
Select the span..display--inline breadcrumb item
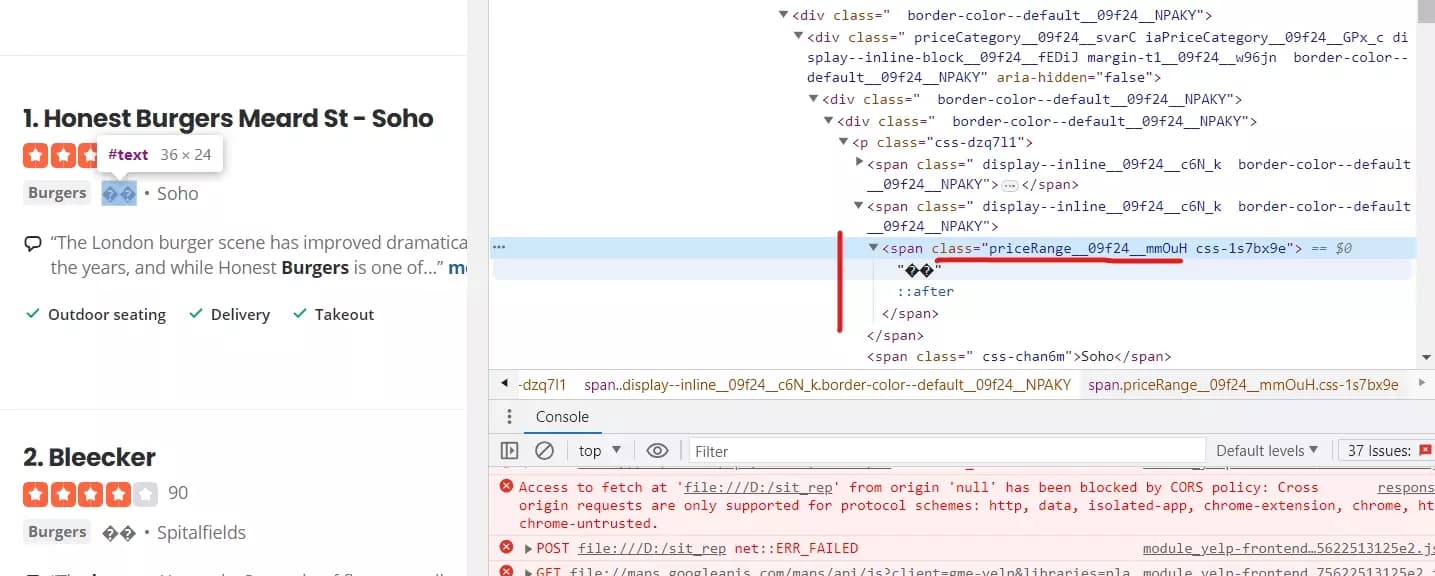tap(827, 385)
